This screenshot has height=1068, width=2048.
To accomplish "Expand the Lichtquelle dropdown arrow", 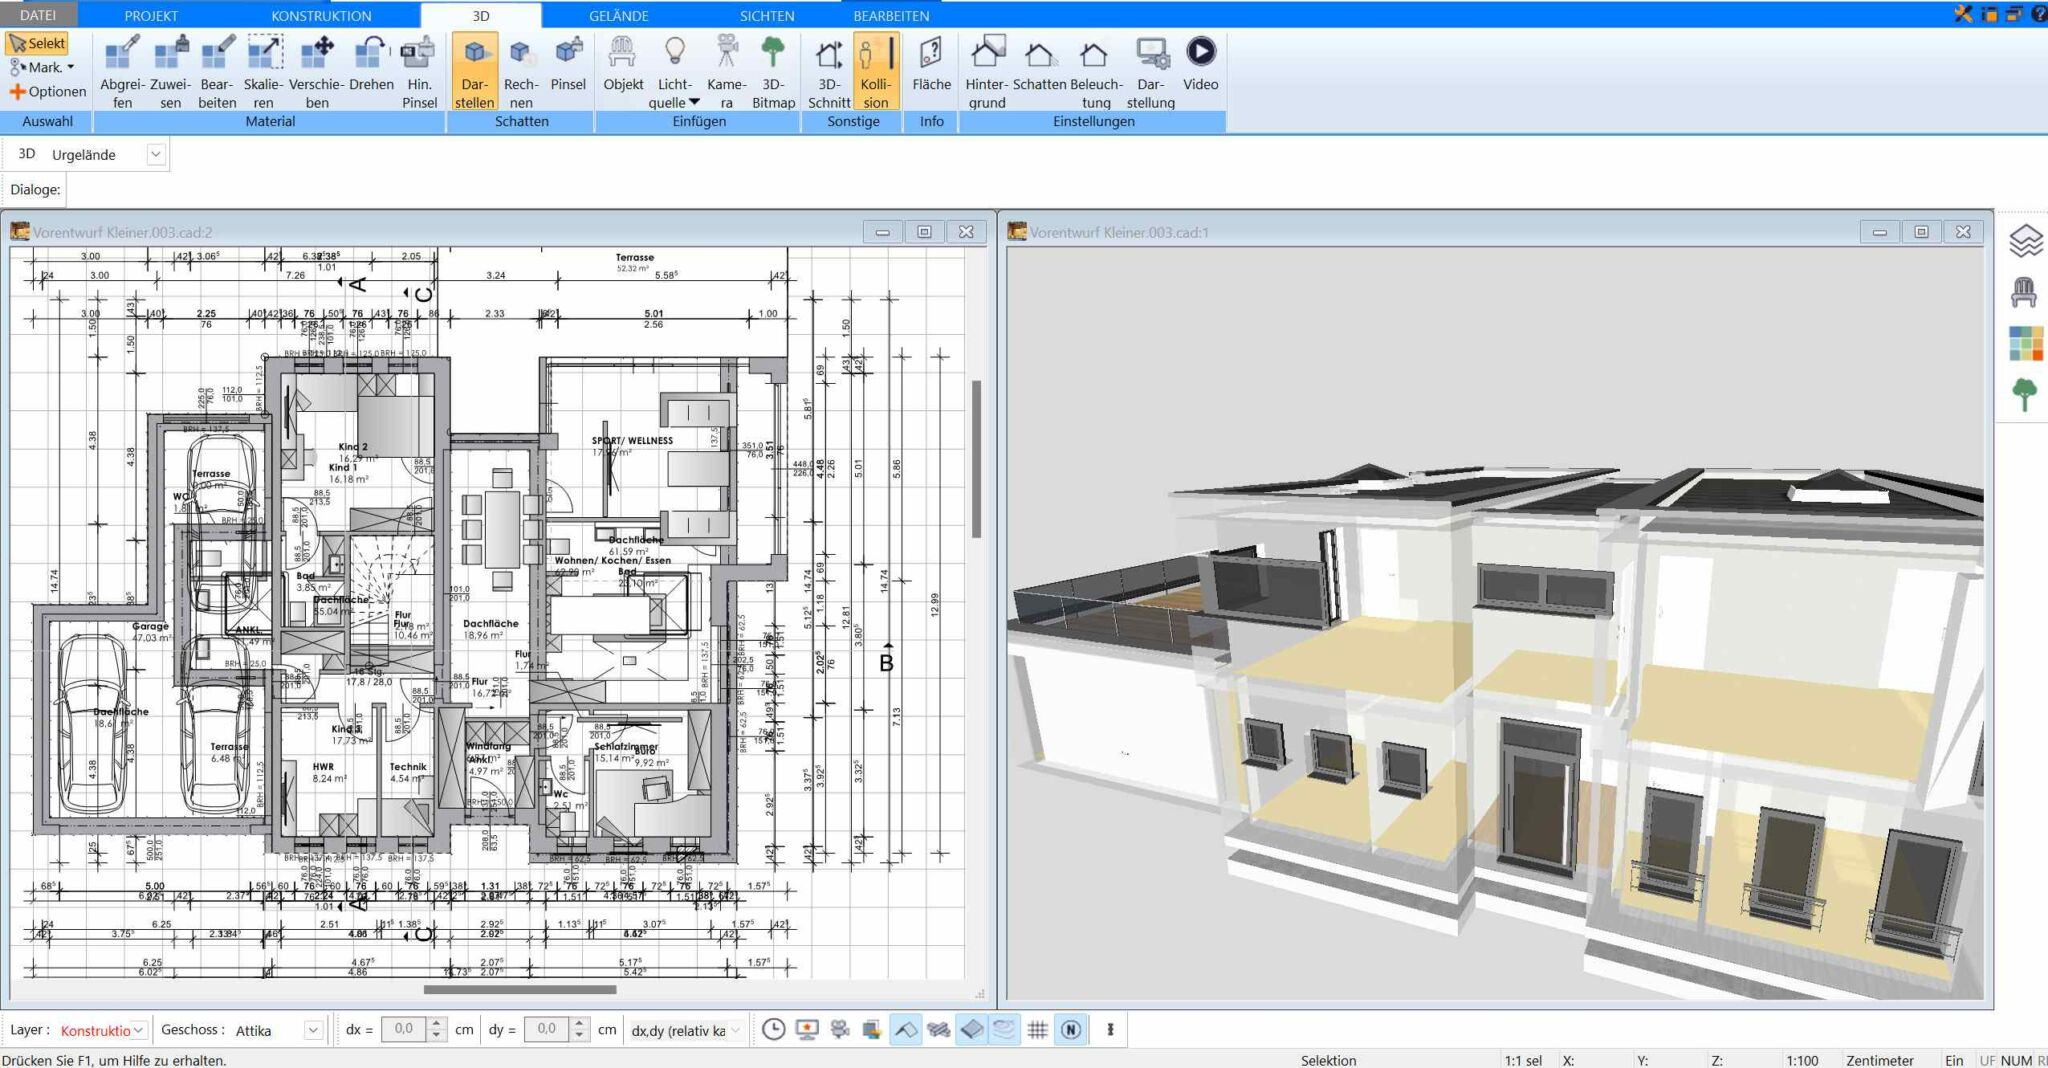I will click(x=694, y=102).
